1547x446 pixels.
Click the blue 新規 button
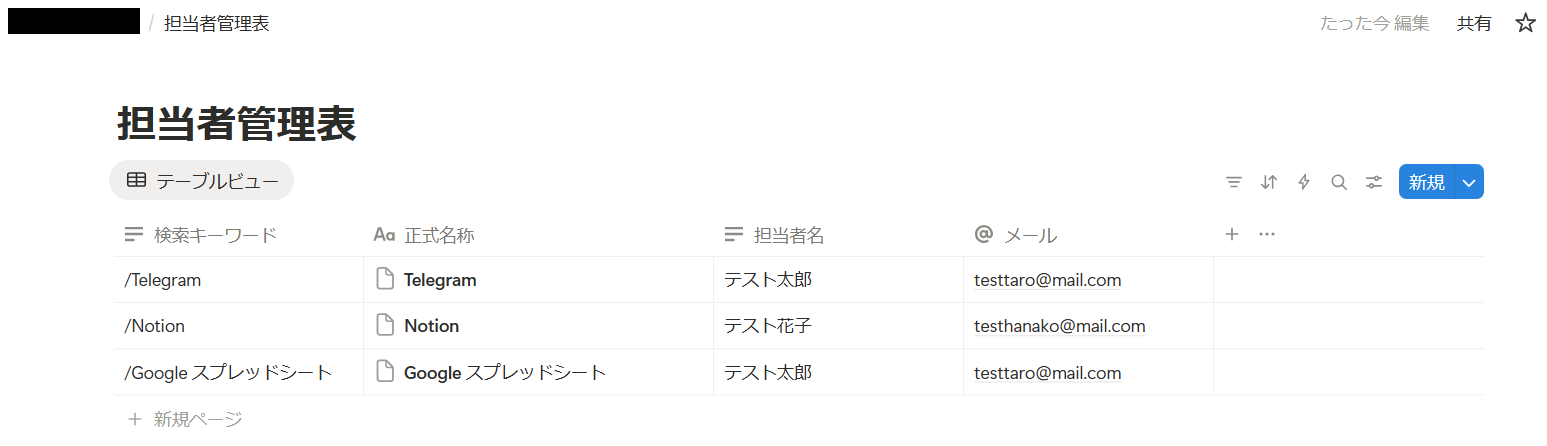tap(1426, 182)
